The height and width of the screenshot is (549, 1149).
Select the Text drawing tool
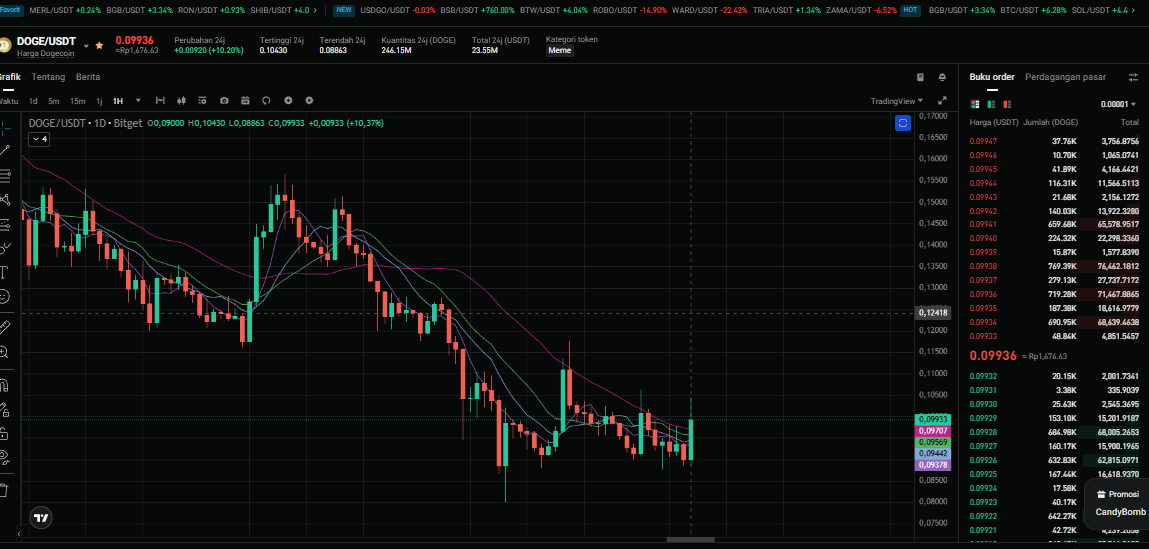(5, 272)
